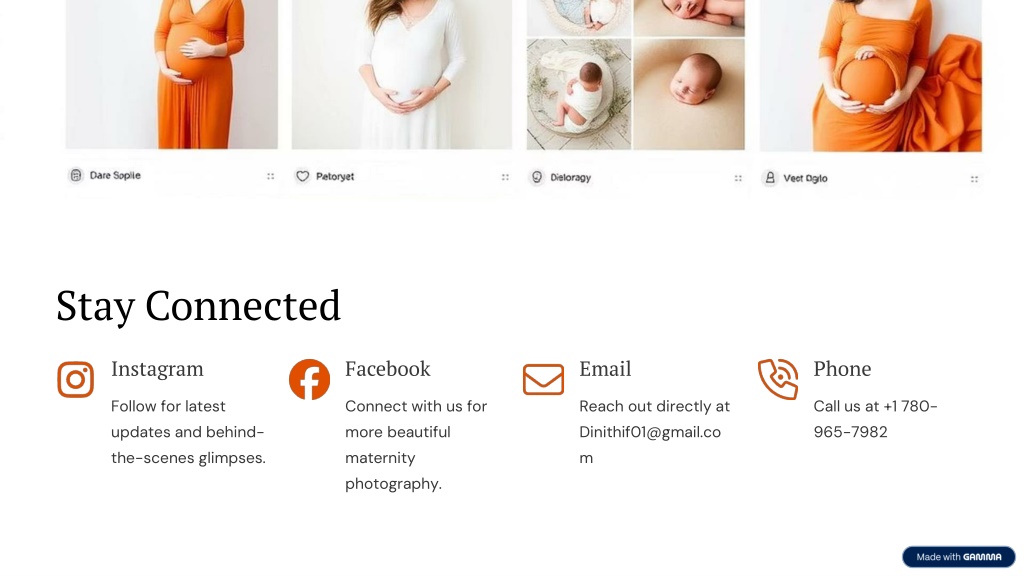Click the Phone handset icon

pyautogui.click(x=778, y=379)
